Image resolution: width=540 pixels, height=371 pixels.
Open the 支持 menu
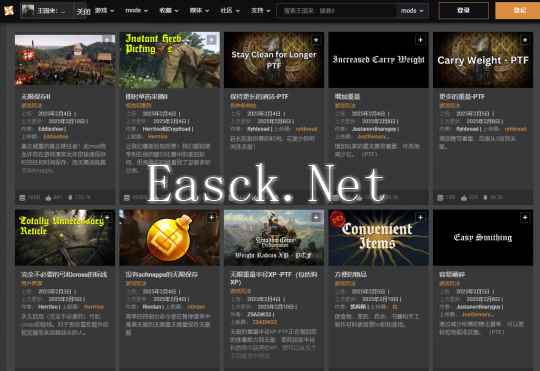pyautogui.click(x=260, y=11)
